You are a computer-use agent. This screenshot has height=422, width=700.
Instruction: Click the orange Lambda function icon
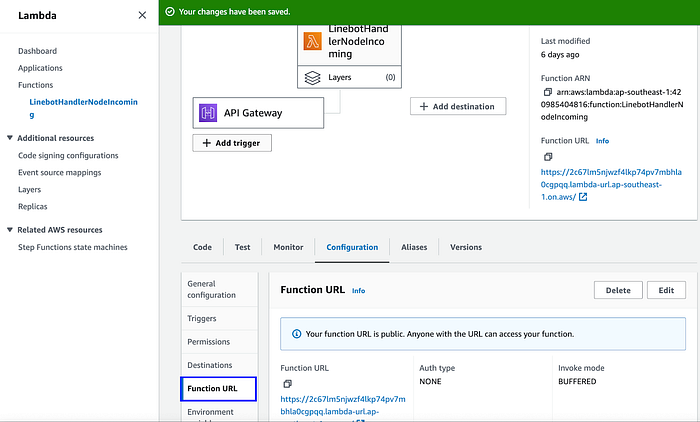click(x=312, y=41)
